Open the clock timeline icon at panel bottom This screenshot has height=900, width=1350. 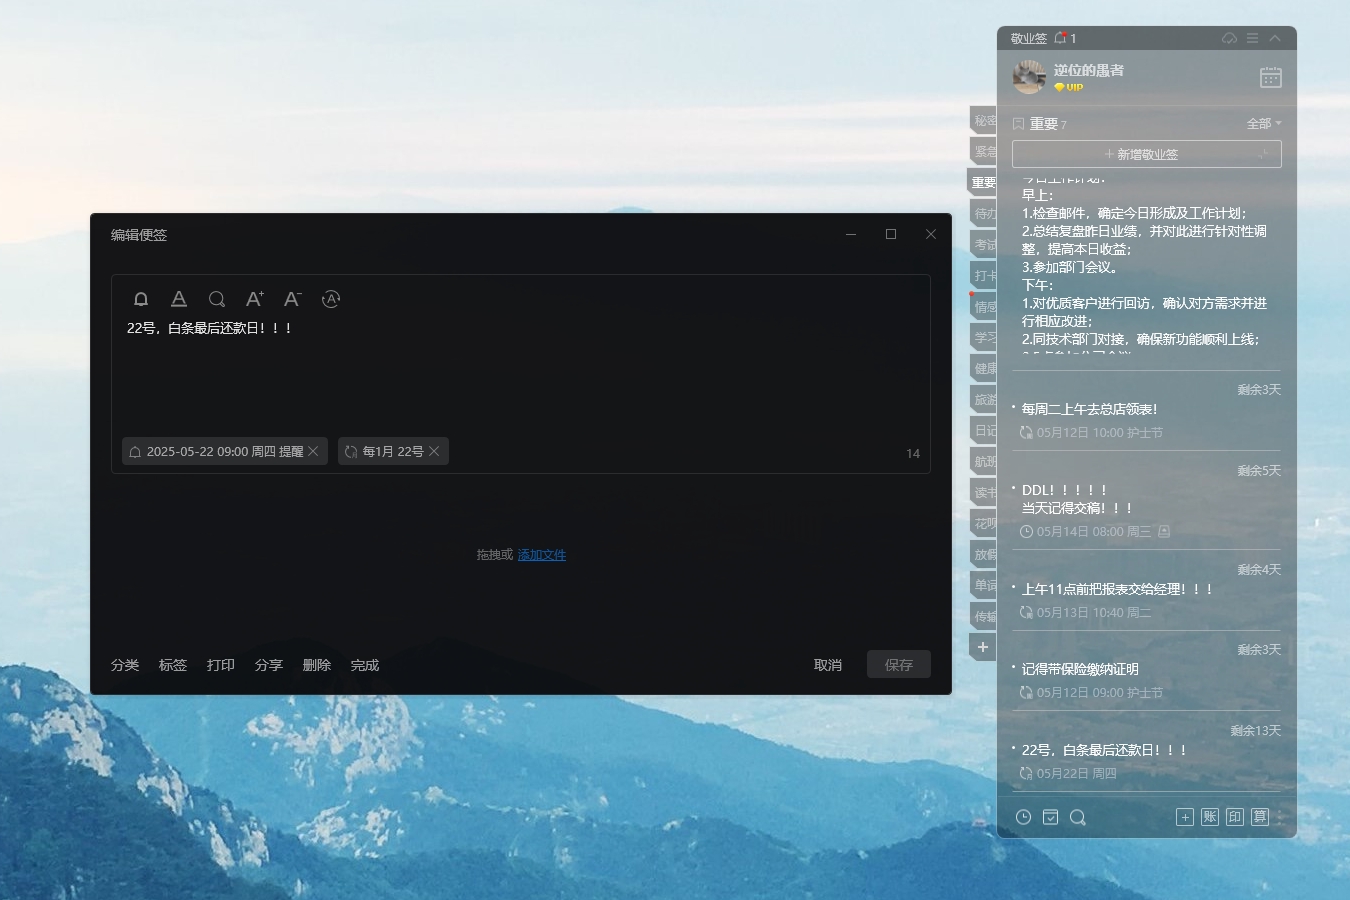tap(1023, 817)
